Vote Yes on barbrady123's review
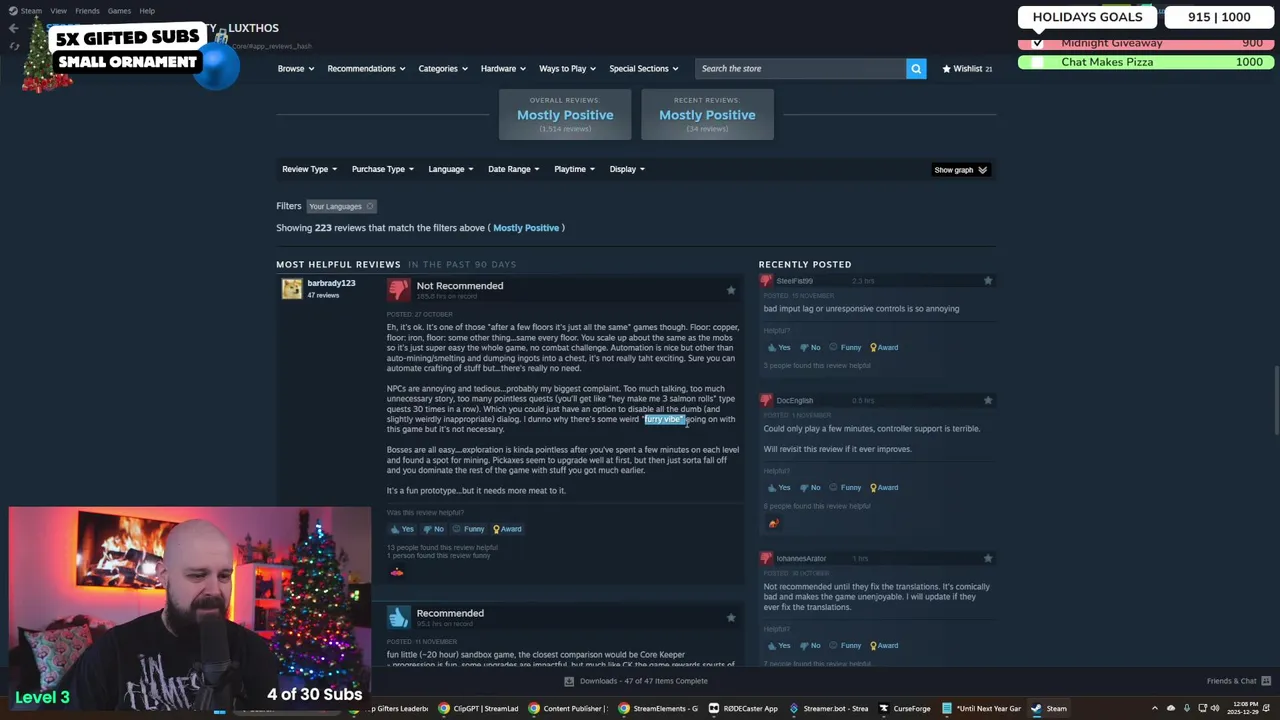 (402, 529)
